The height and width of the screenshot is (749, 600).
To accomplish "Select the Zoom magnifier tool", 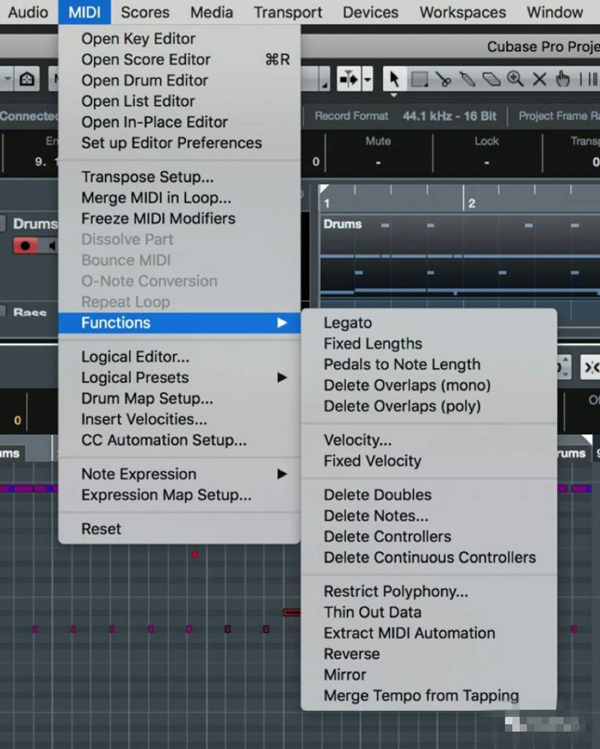I will click(x=515, y=79).
